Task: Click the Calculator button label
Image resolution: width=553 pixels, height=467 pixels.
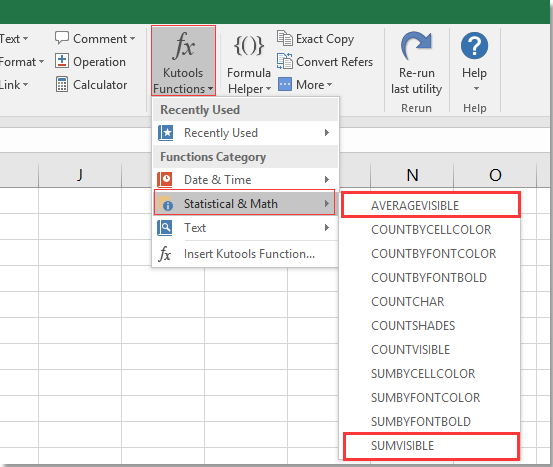Action: (100, 85)
